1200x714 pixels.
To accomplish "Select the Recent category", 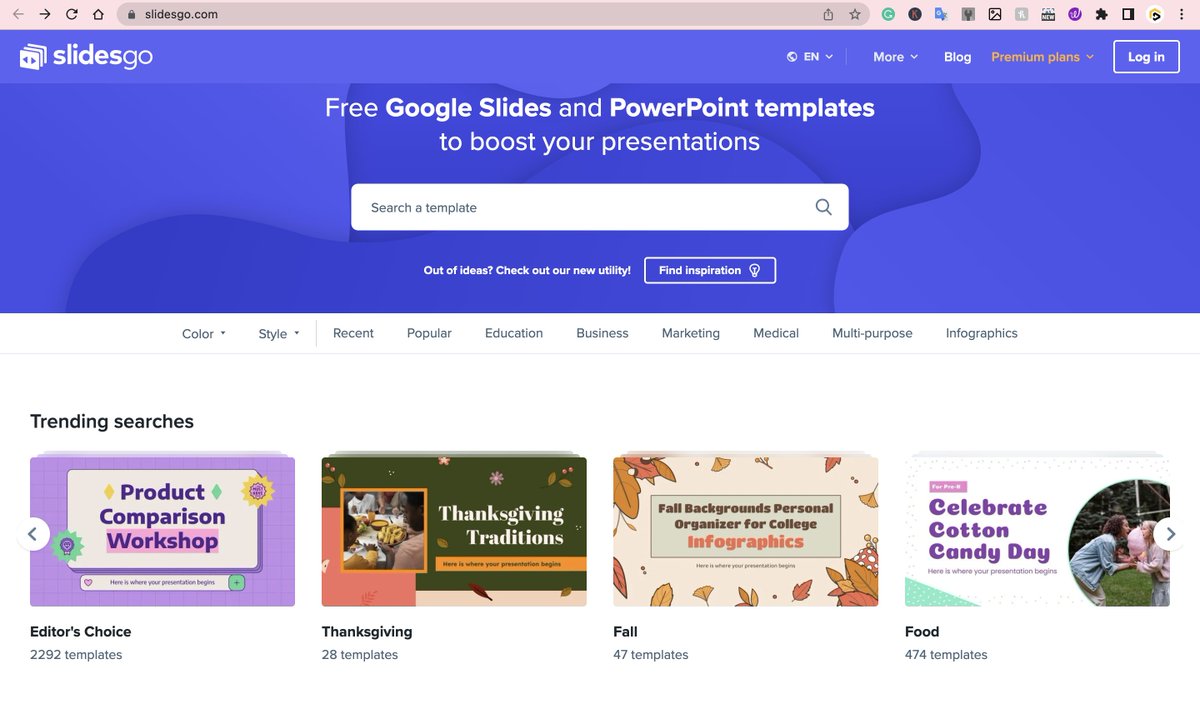I will tap(353, 333).
